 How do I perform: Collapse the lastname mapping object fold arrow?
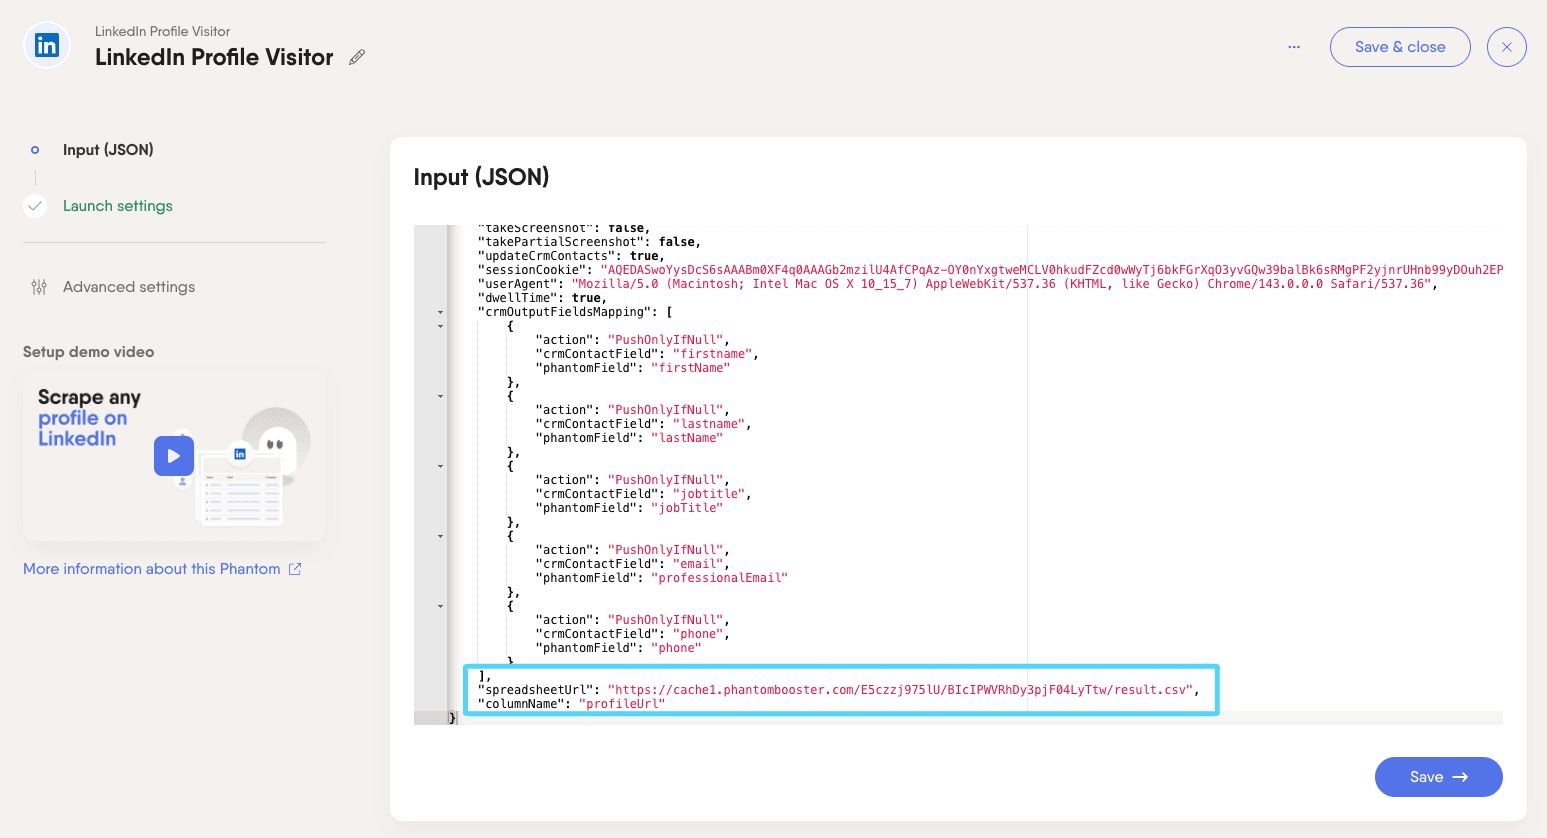pyautogui.click(x=440, y=396)
